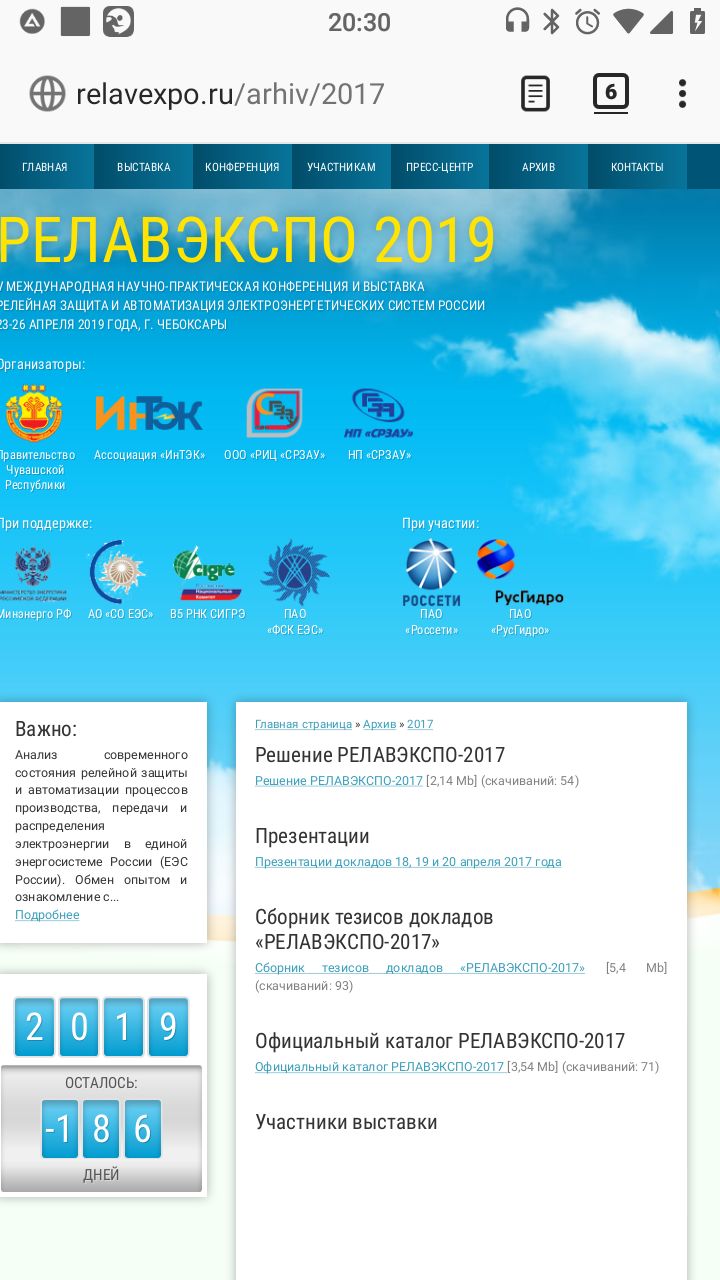Click the CIGRE logo
This screenshot has width=720, height=1280.
[x=206, y=575]
